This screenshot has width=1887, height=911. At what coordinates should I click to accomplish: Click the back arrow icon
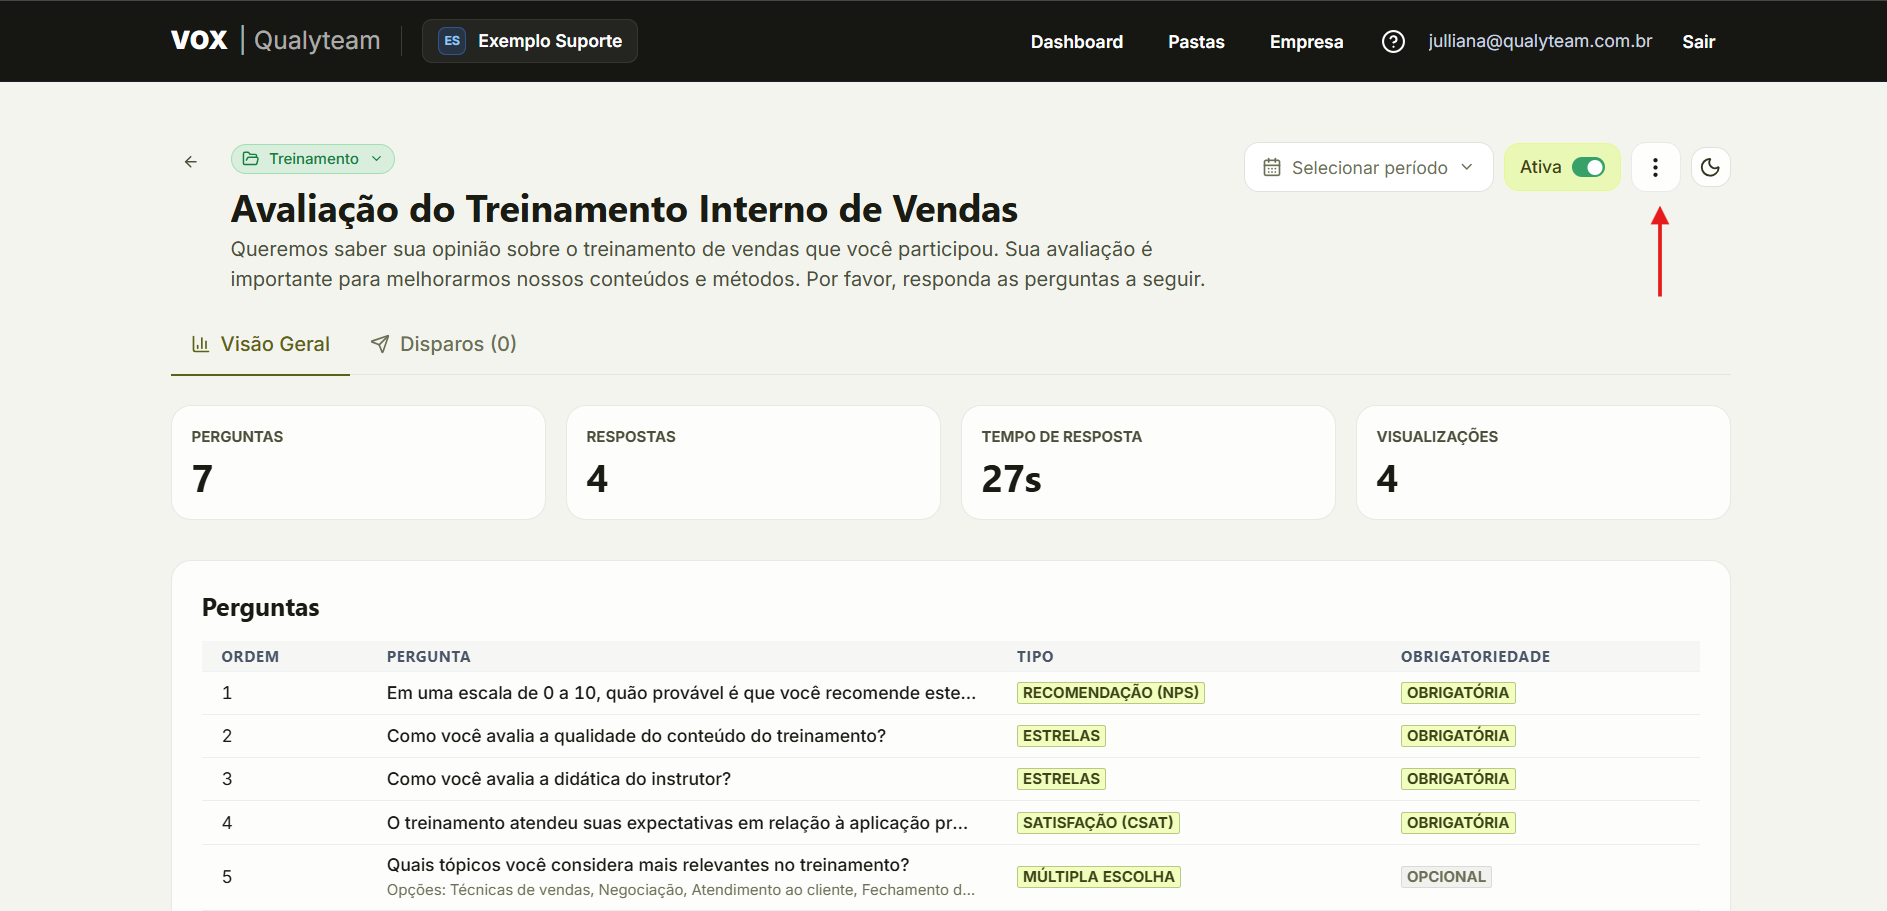[191, 161]
